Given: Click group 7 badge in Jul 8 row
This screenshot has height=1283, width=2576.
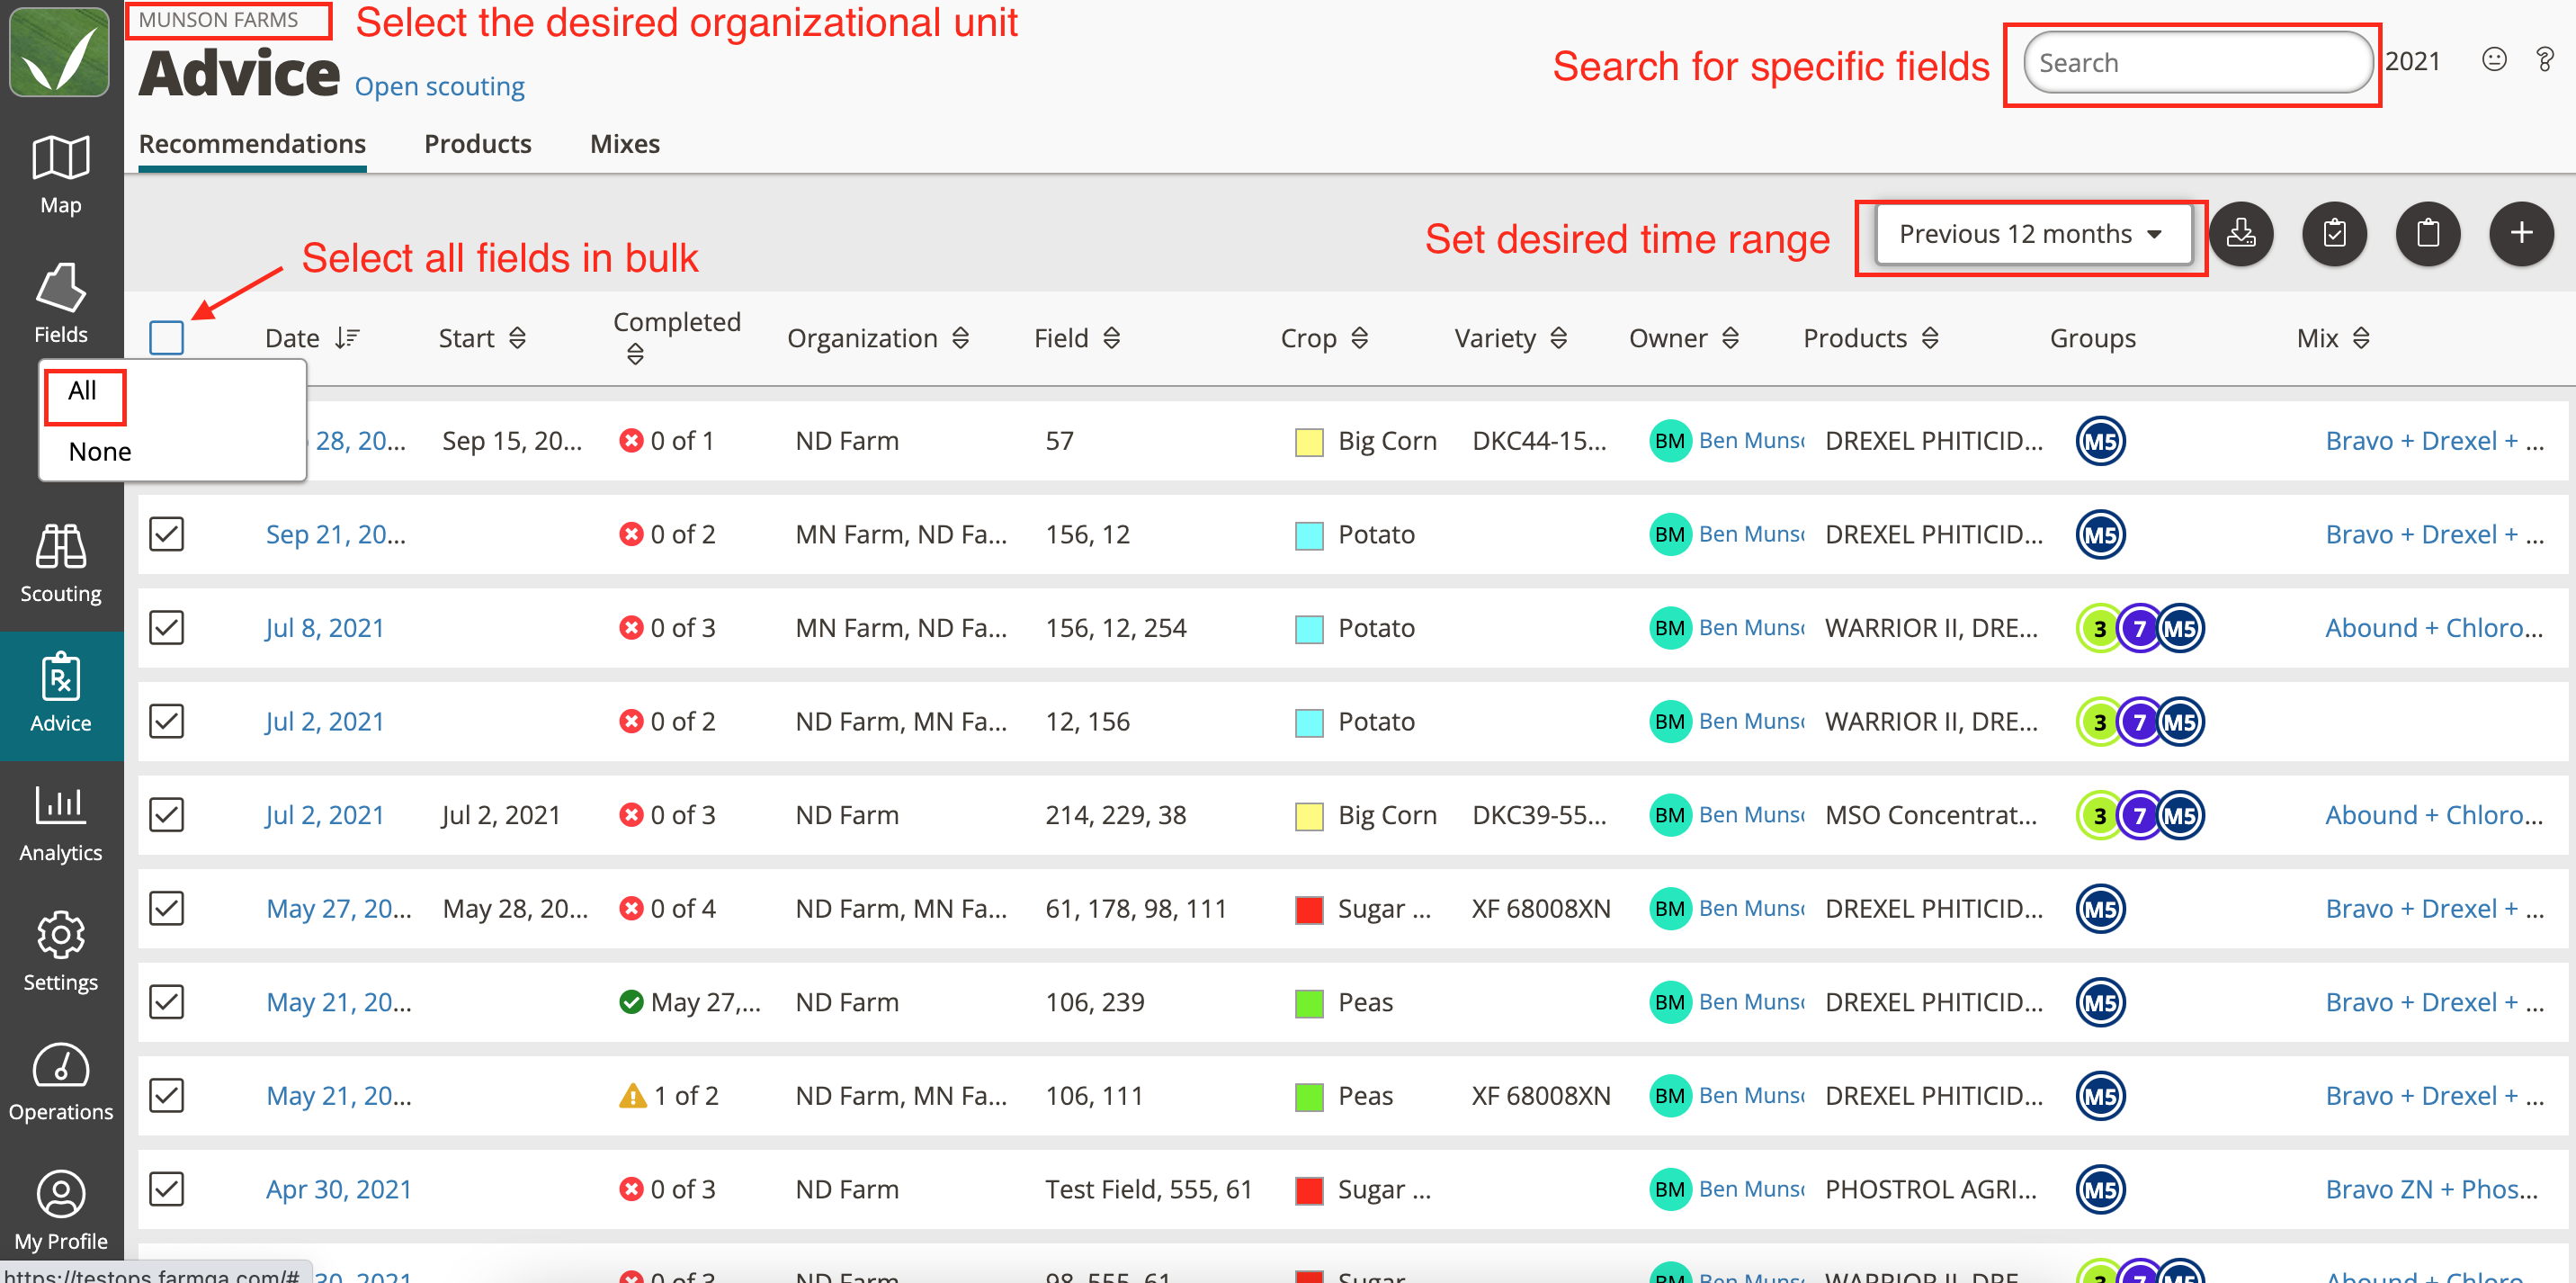Looking at the screenshot, I should point(2139,629).
